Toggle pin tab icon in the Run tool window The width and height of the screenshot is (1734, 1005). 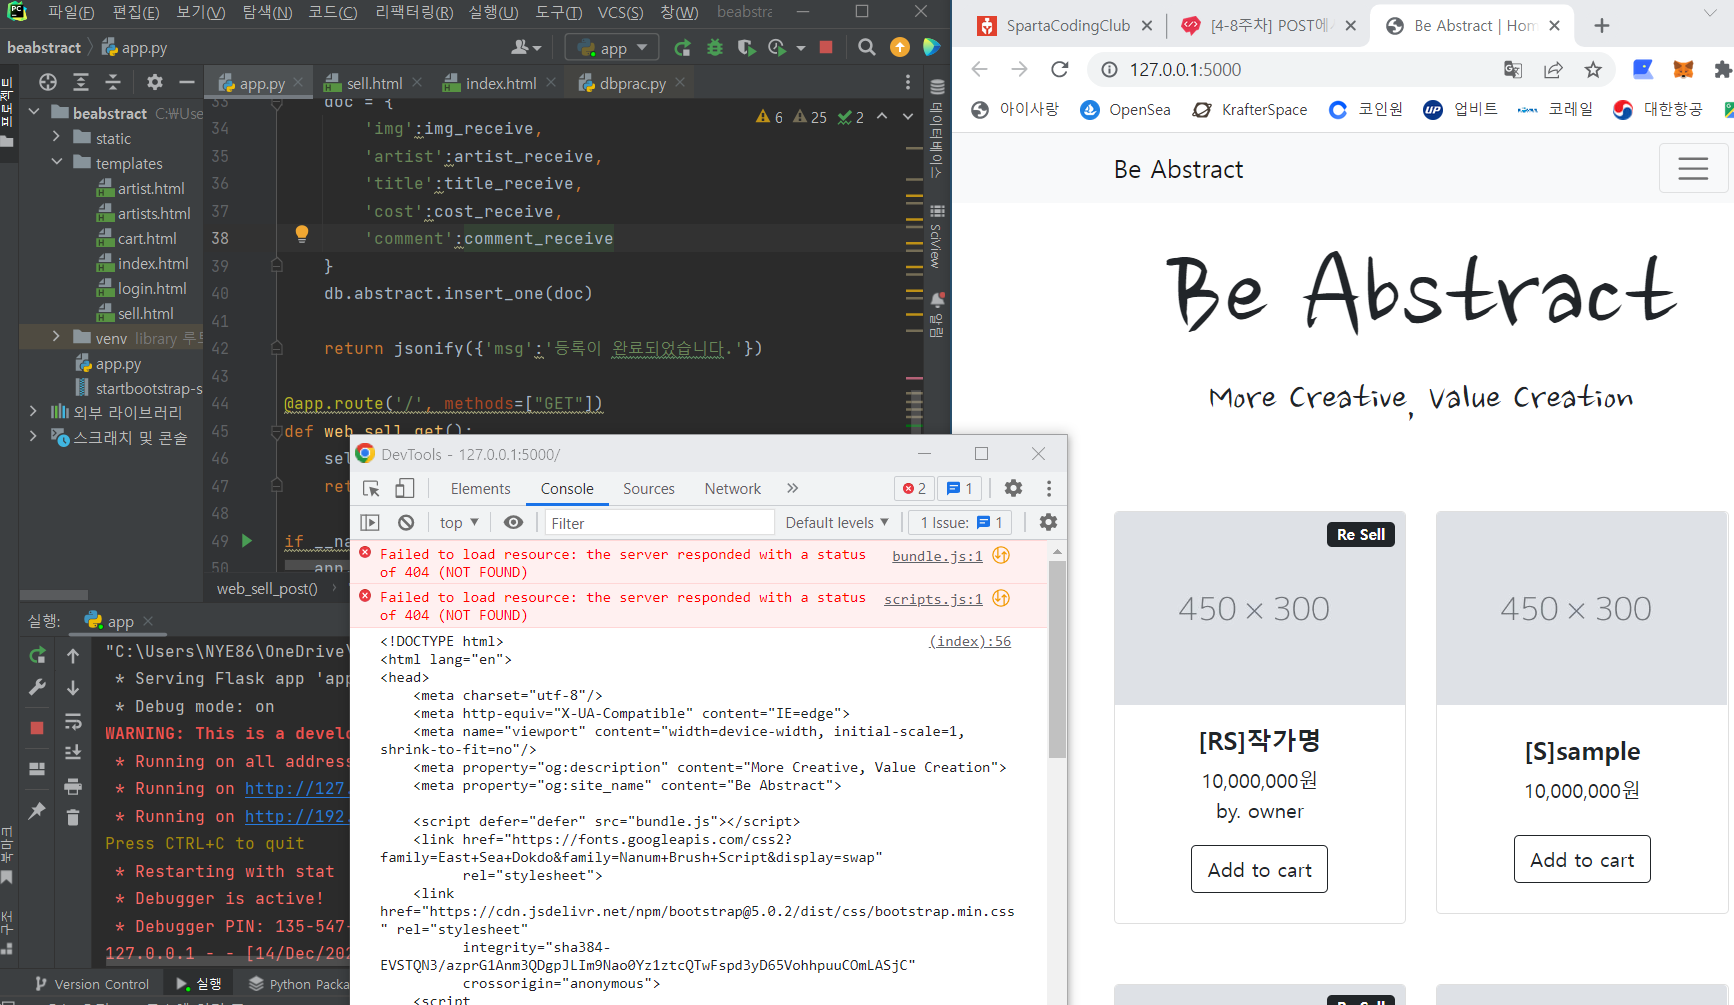(x=37, y=811)
